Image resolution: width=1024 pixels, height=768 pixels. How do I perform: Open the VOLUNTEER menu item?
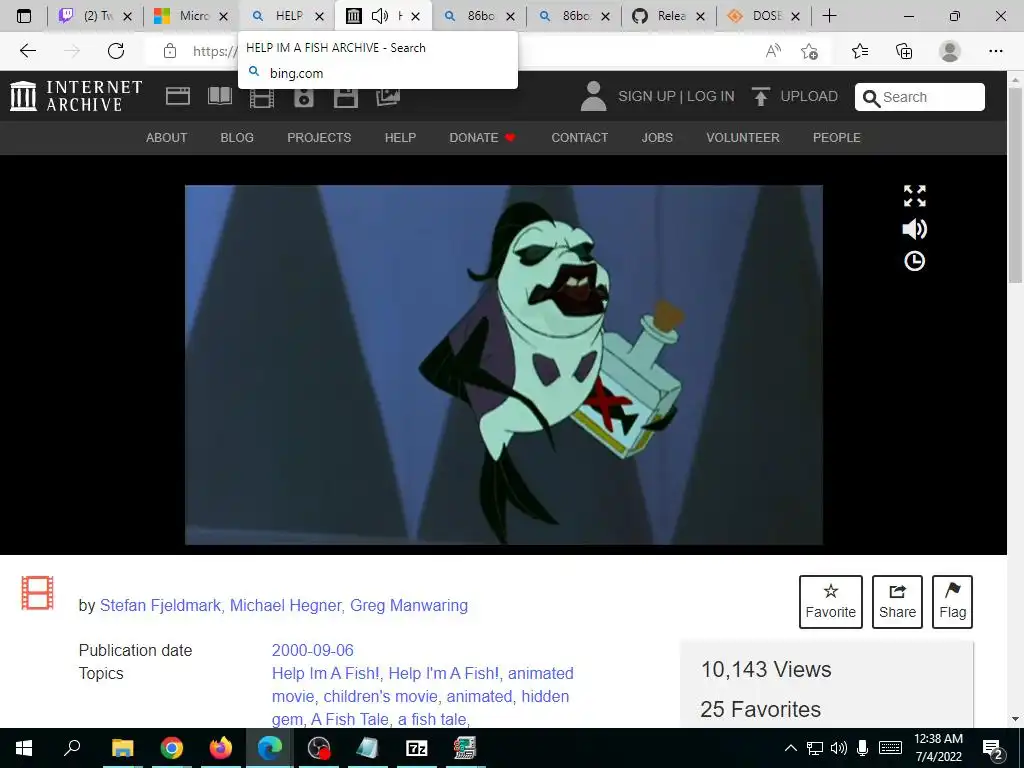[x=743, y=138]
